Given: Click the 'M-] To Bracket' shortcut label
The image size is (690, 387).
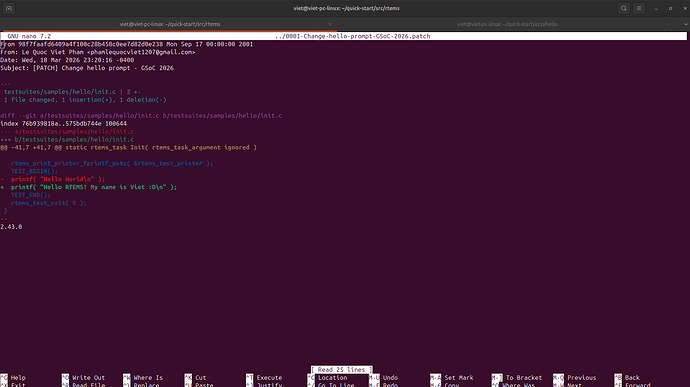Looking at the screenshot, I should [x=517, y=377].
